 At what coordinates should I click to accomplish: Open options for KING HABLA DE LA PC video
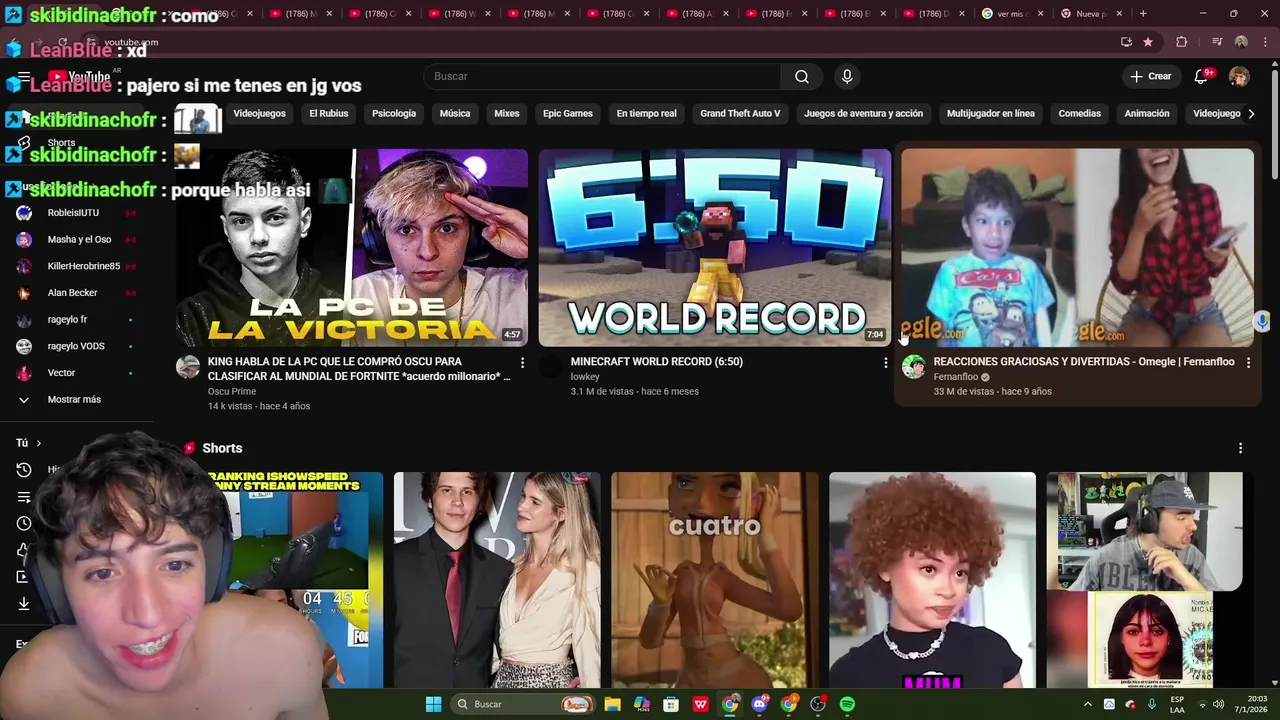coord(522,362)
